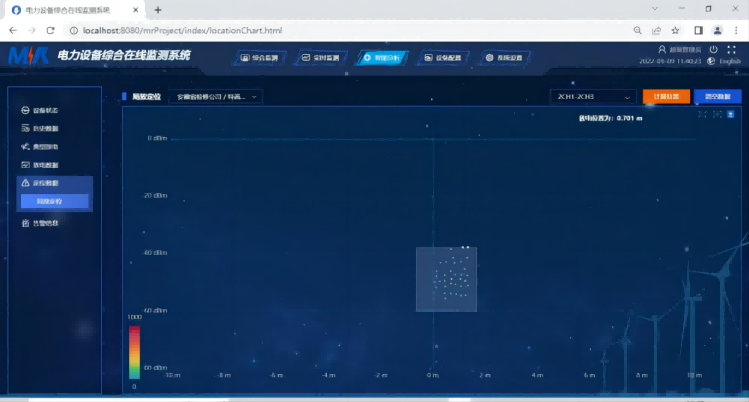Viewport: 749px width, 402px height.
Task: Click the 0–1000 color gradient legend bar
Action: tap(134, 350)
